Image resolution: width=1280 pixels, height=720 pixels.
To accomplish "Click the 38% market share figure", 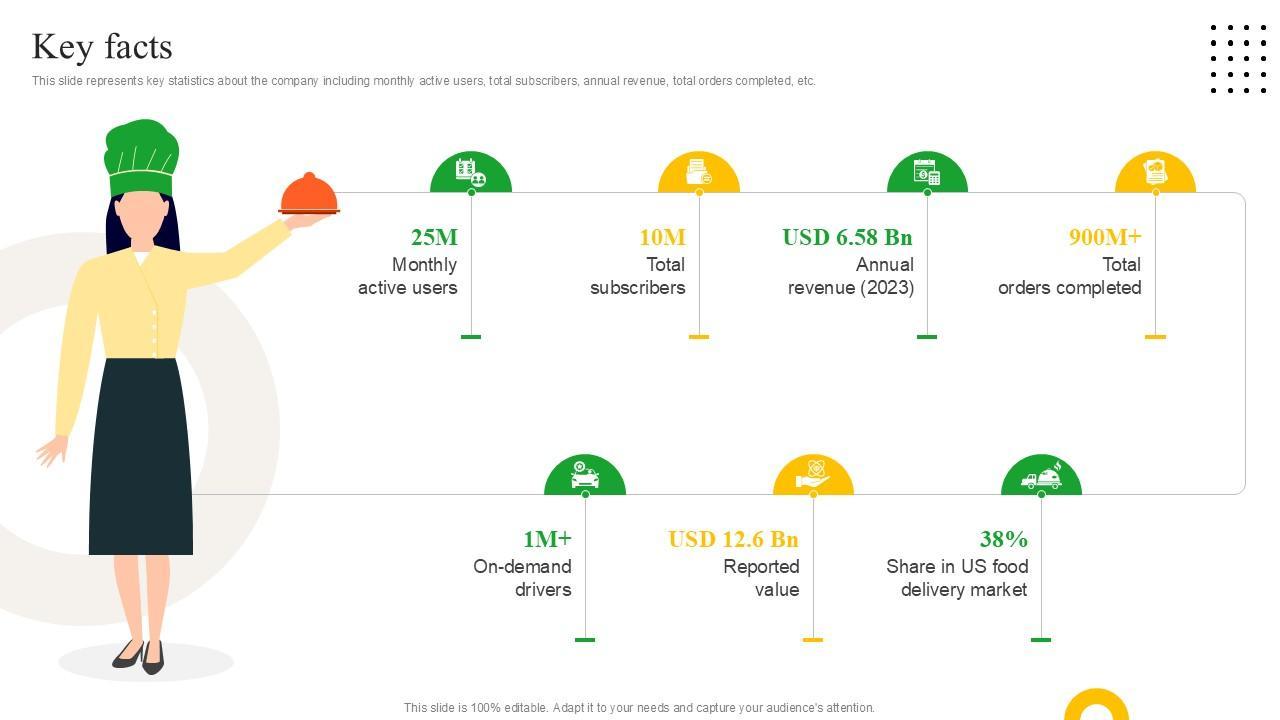I will 1003,539.
